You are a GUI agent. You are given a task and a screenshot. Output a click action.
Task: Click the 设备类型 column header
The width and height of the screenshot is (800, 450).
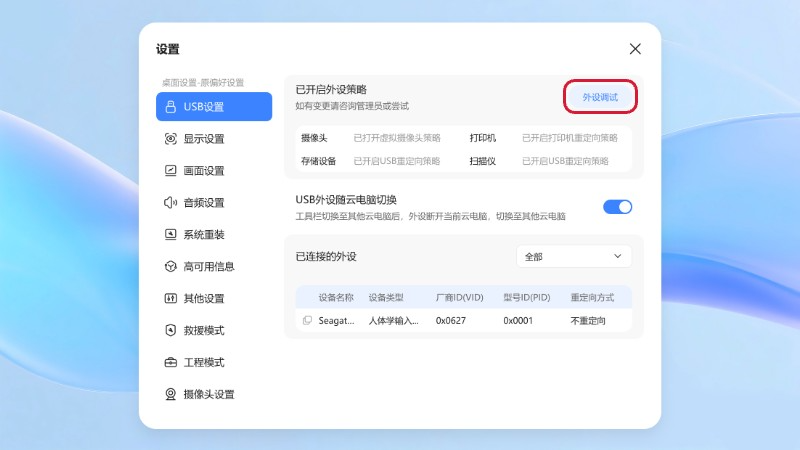[386, 297]
